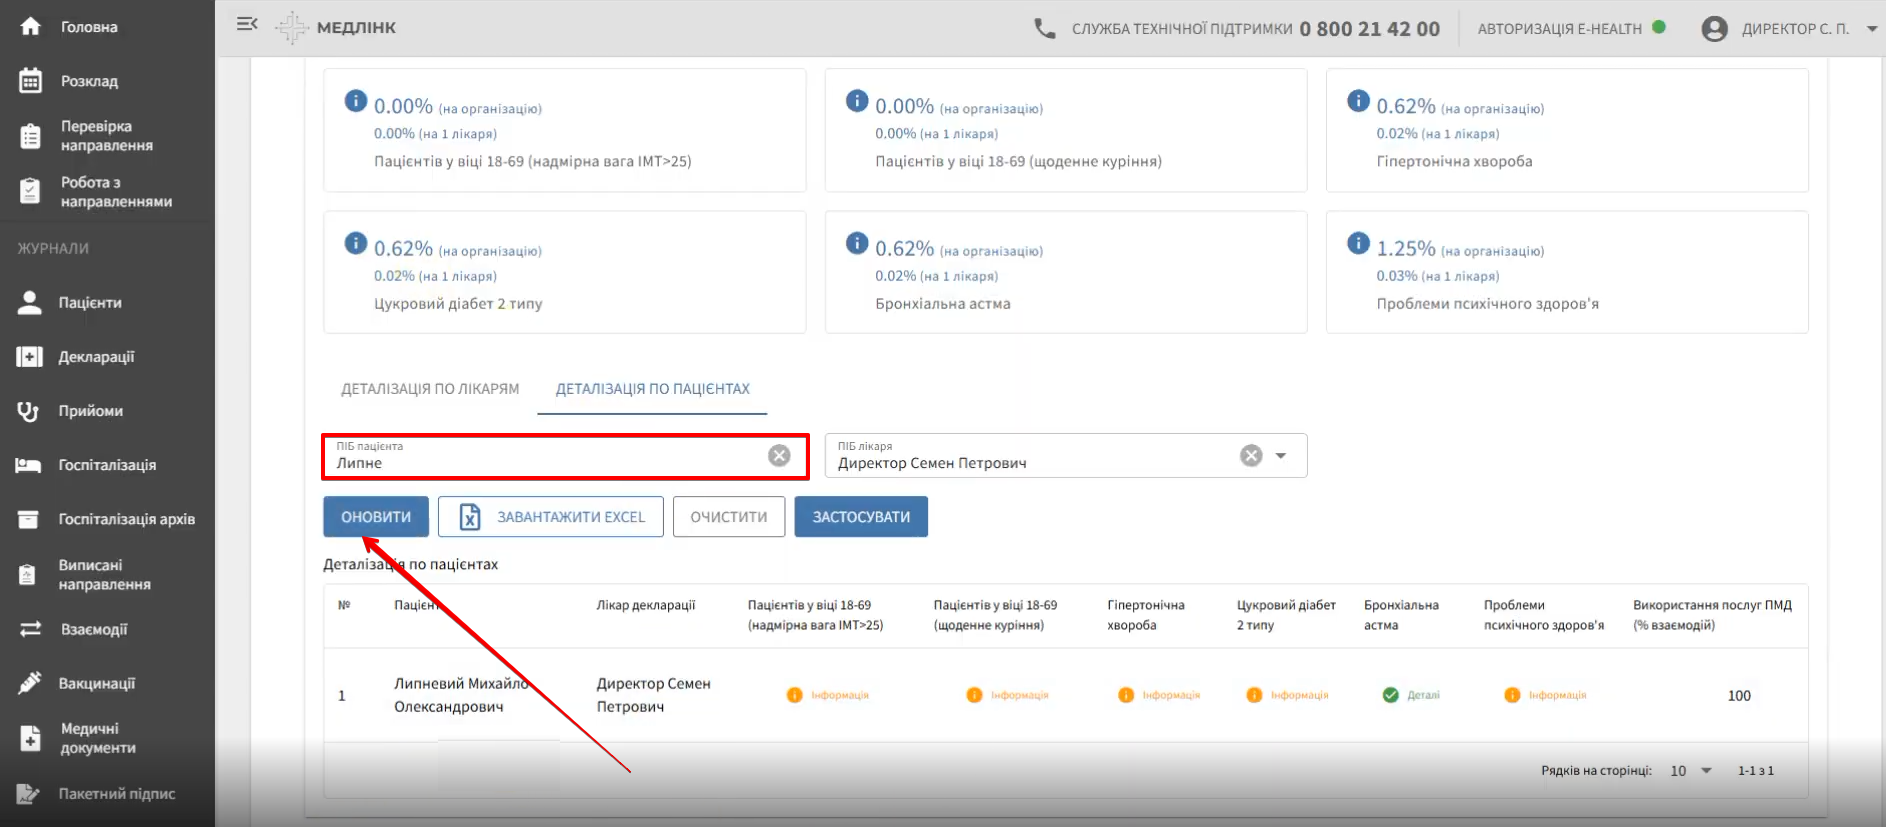The width and height of the screenshot is (1886, 827).
Task: Click the МЕДЛІНК logo icon
Action: click(x=291, y=28)
